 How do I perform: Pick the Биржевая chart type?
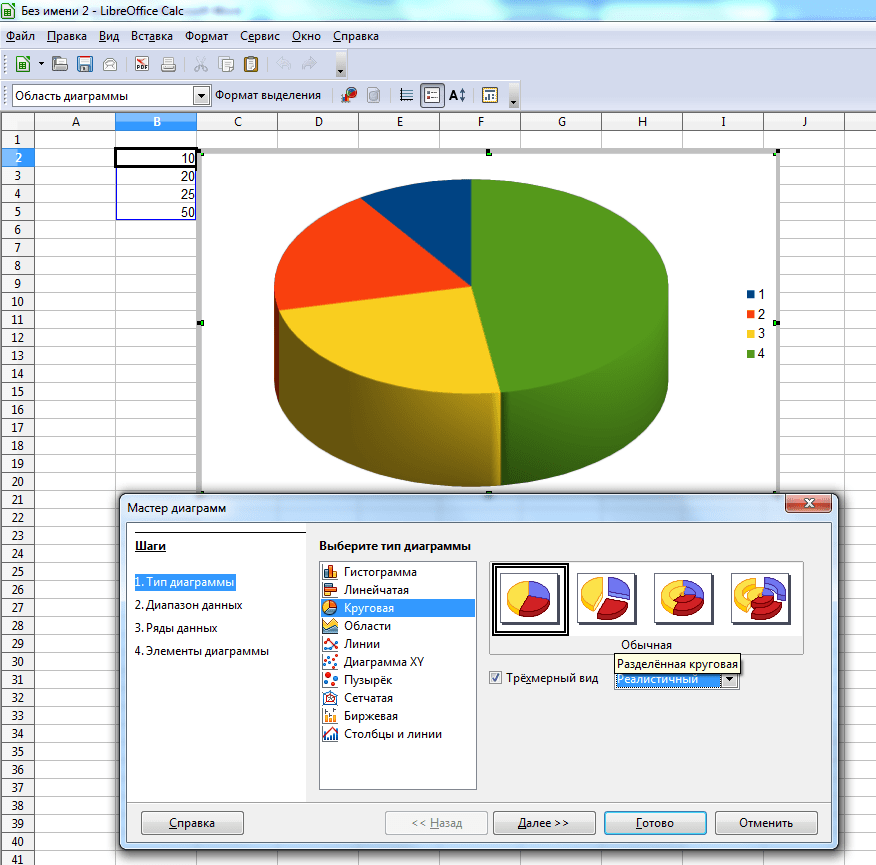(x=370, y=716)
